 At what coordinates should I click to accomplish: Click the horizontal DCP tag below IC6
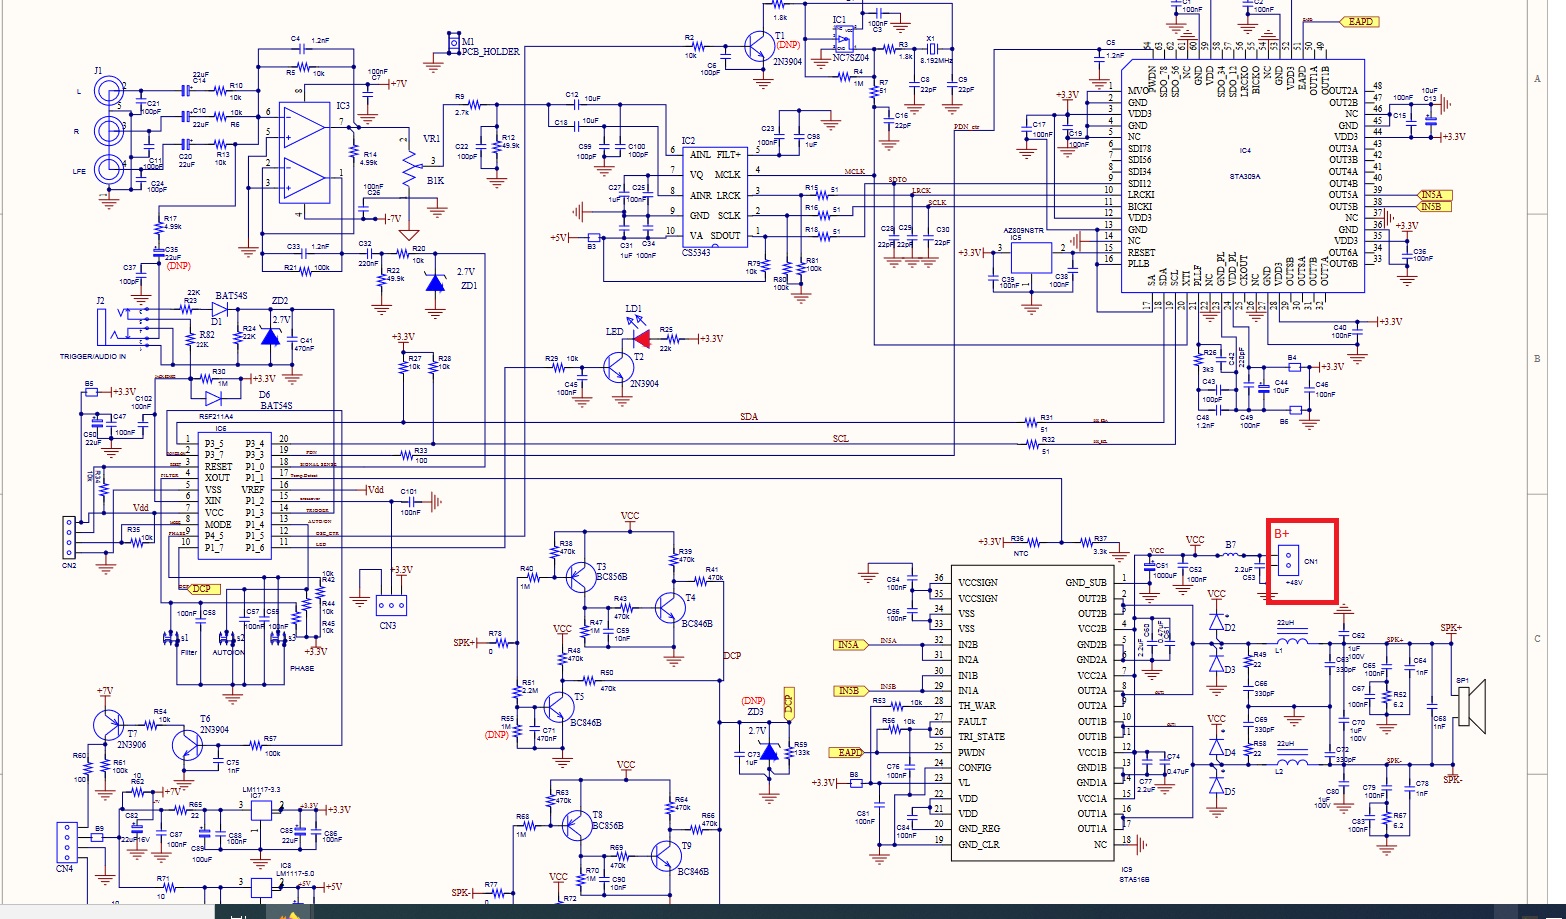tap(203, 589)
